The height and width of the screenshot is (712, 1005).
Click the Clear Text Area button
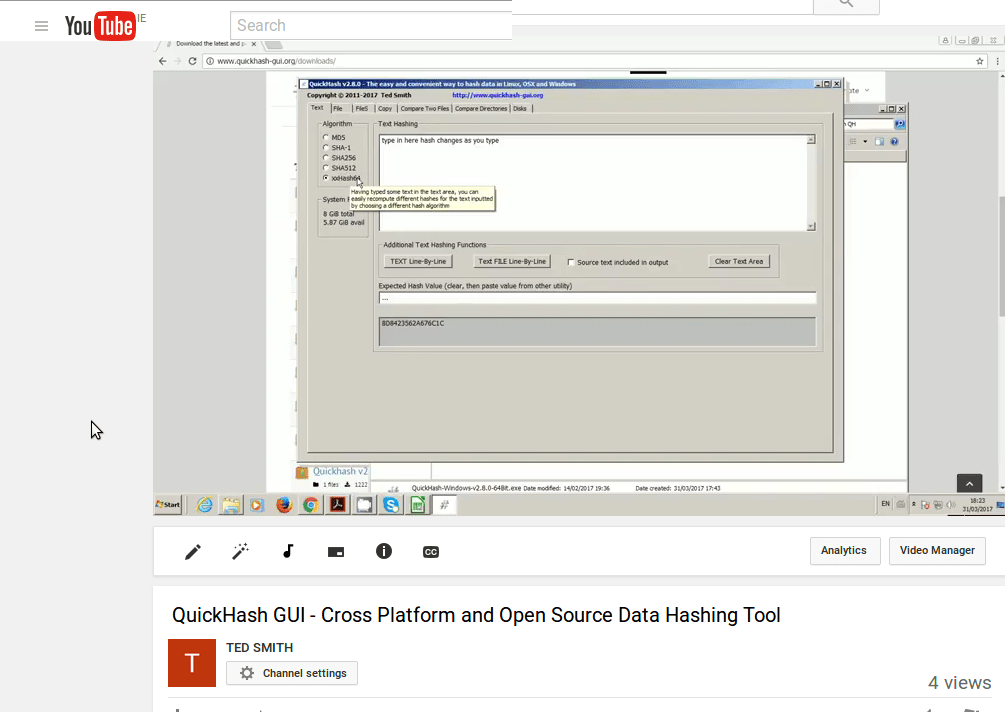pyautogui.click(x=739, y=261)
